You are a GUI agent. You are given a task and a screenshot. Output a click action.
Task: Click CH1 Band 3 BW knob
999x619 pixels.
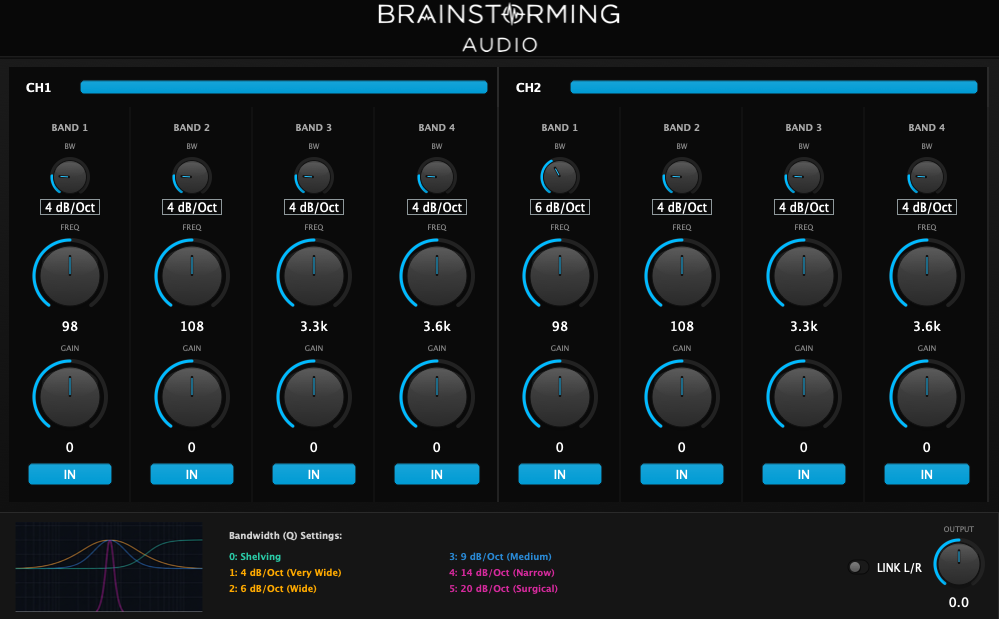pos(313,176)
